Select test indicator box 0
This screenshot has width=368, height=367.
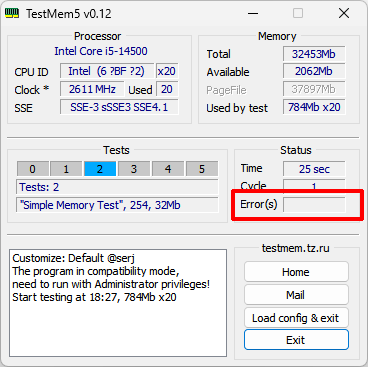click(33, 169)
